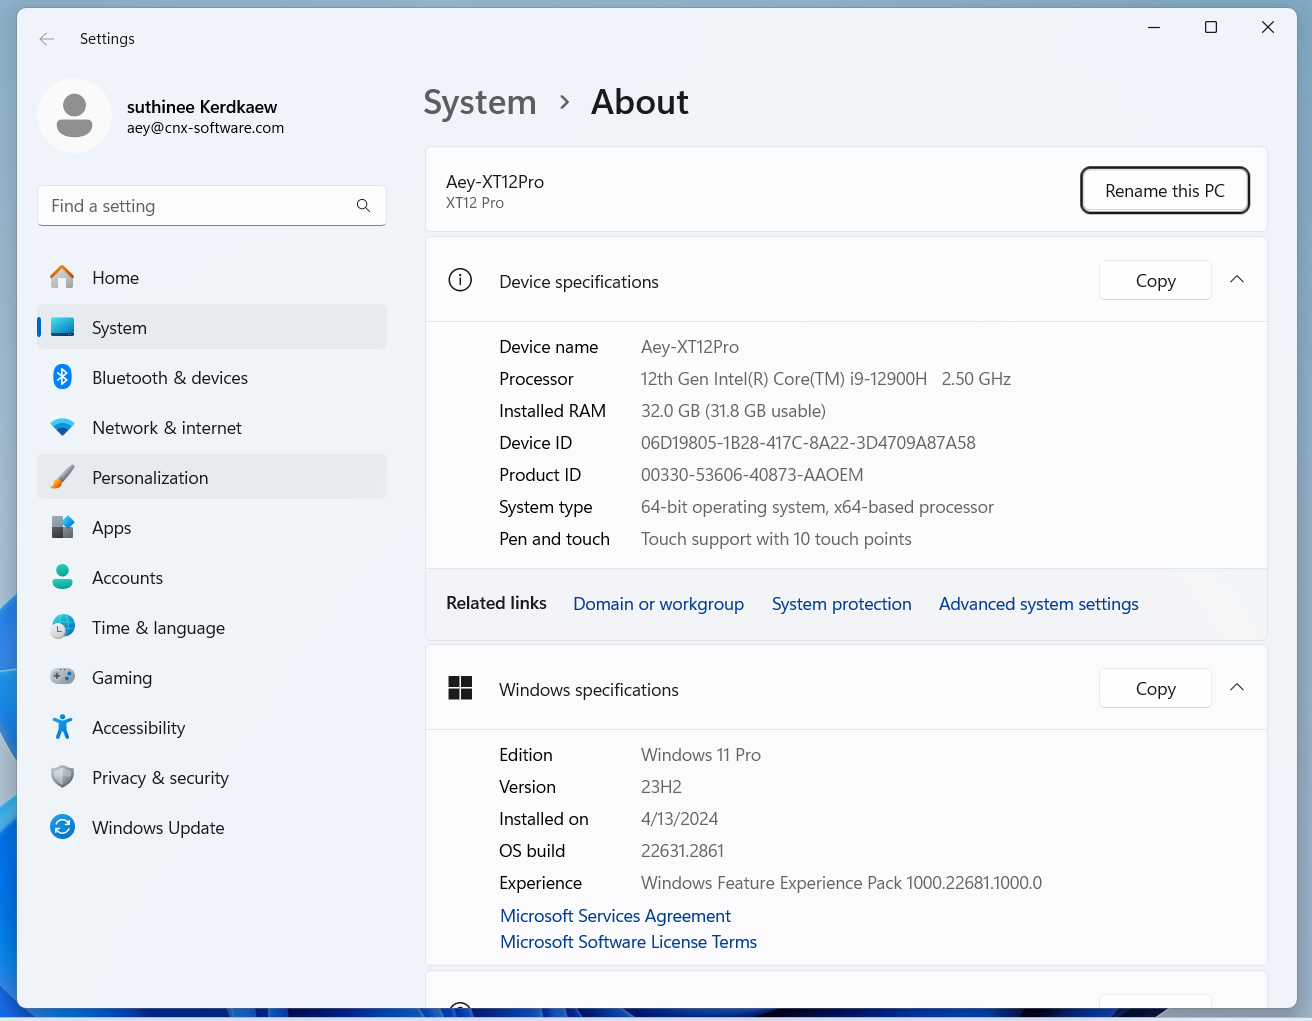Screen dimensions: 1312x1021
Task: Click the Windows logo beside Windows specifications
Action: tap(460, 688)
